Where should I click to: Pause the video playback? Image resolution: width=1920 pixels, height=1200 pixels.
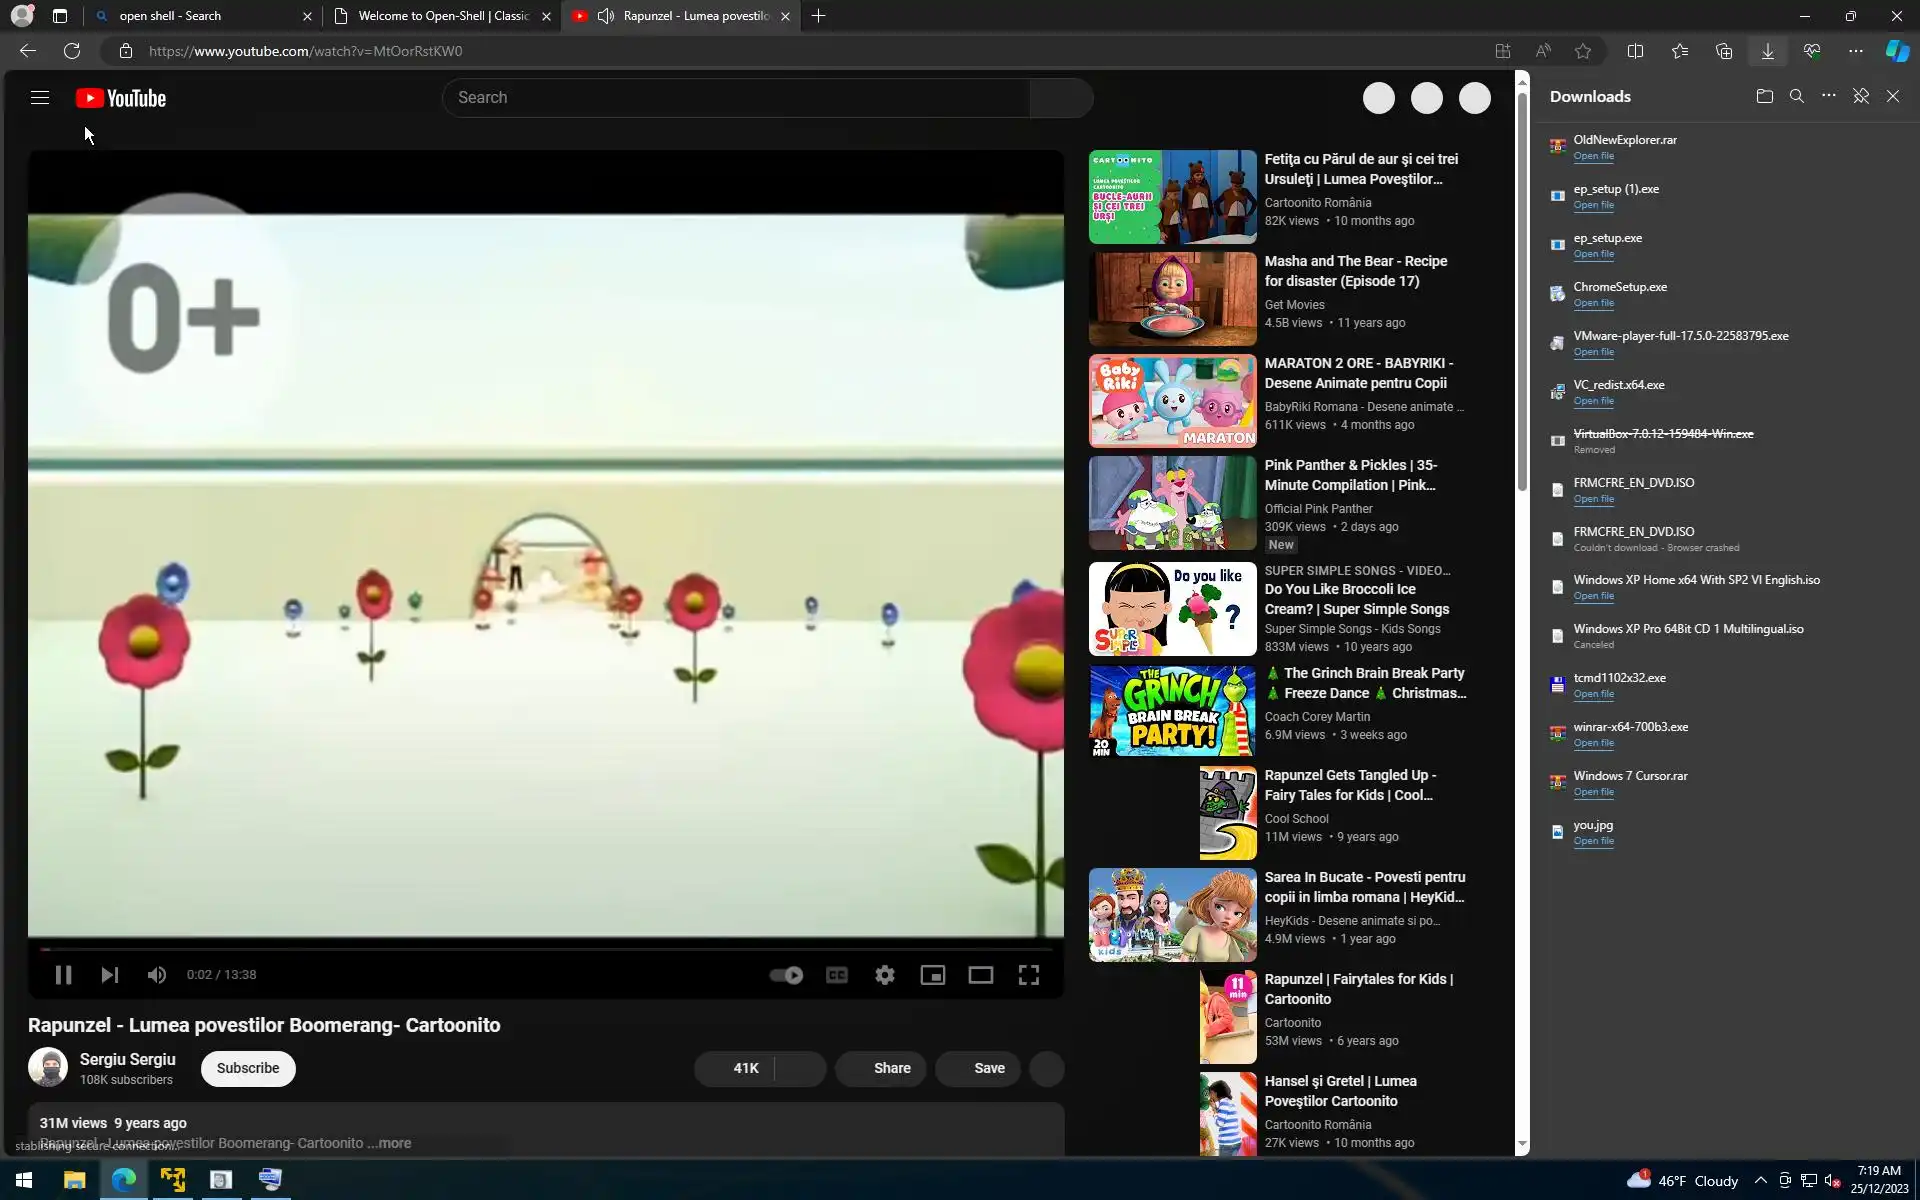[x=63, y=975]
